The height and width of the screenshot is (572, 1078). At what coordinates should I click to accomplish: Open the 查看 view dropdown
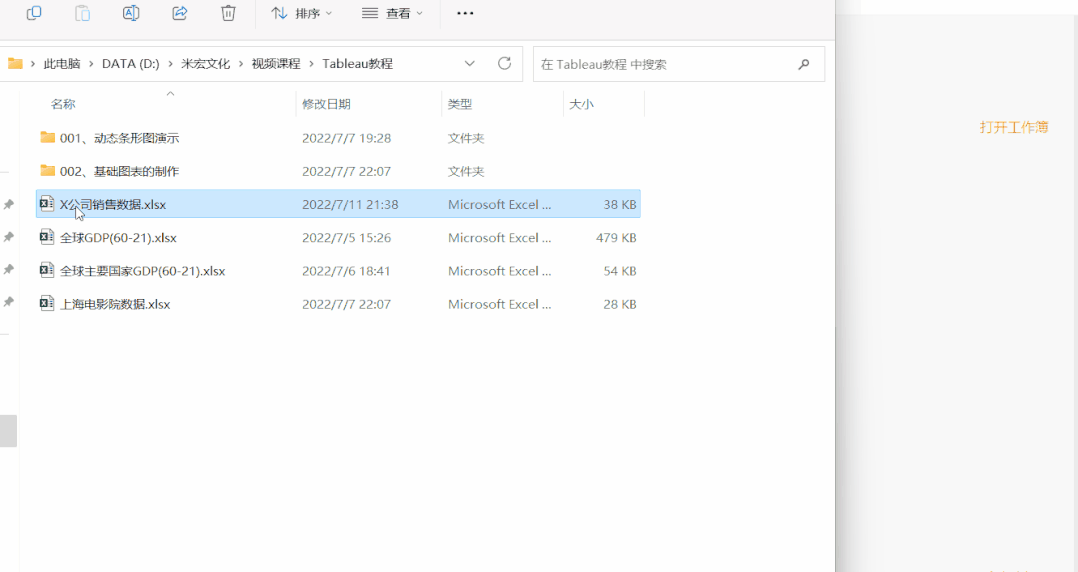pyautogui.click(x=392, y=13)
